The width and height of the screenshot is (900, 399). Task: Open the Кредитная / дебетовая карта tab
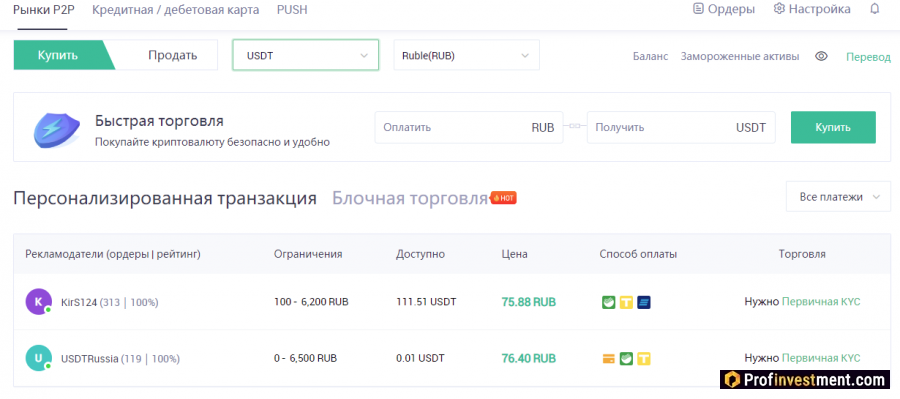click(176, 10)
